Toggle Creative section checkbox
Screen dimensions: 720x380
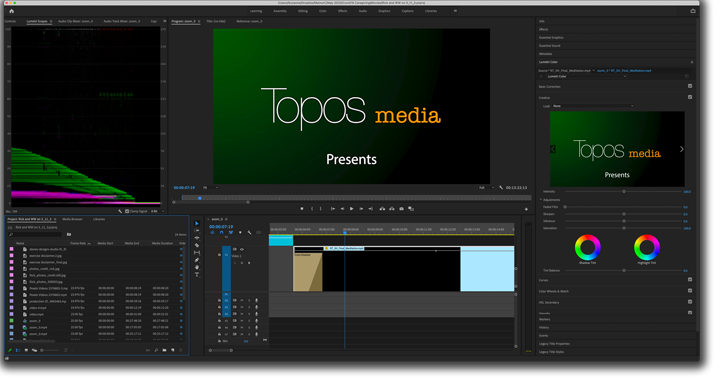tap(690, 97)
